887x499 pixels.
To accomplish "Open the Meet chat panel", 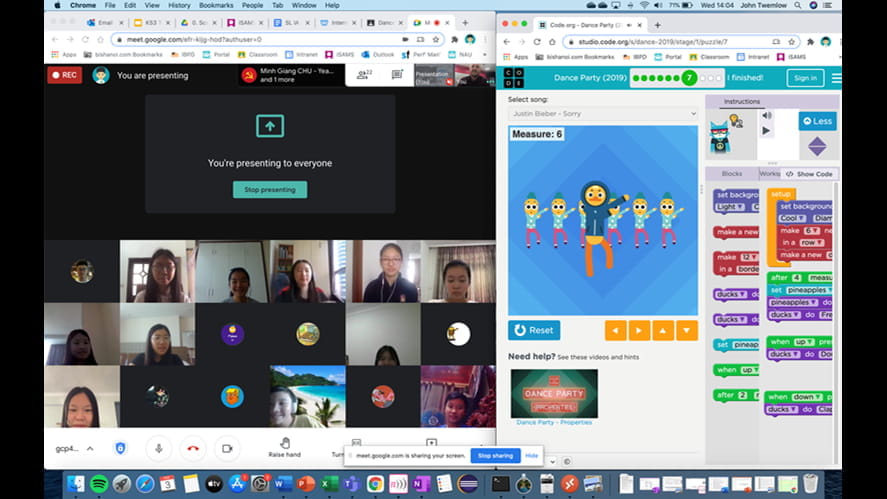I will (x=397, y=75).
